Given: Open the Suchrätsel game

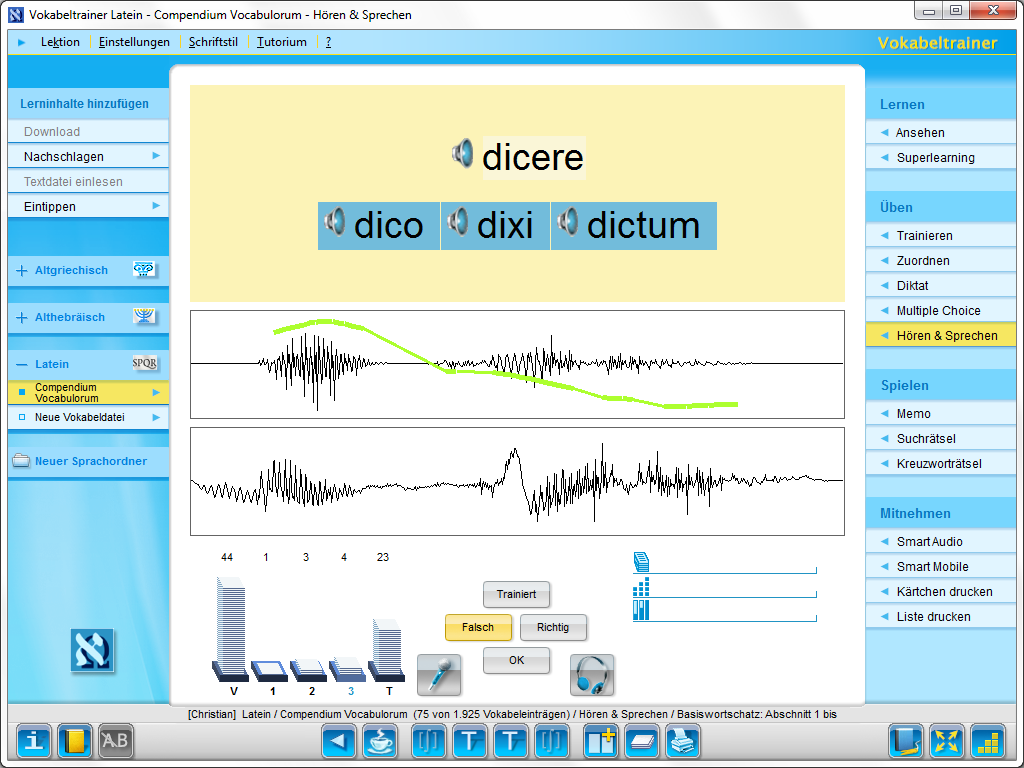Looking at the screenshot, I should pos(940,439).
